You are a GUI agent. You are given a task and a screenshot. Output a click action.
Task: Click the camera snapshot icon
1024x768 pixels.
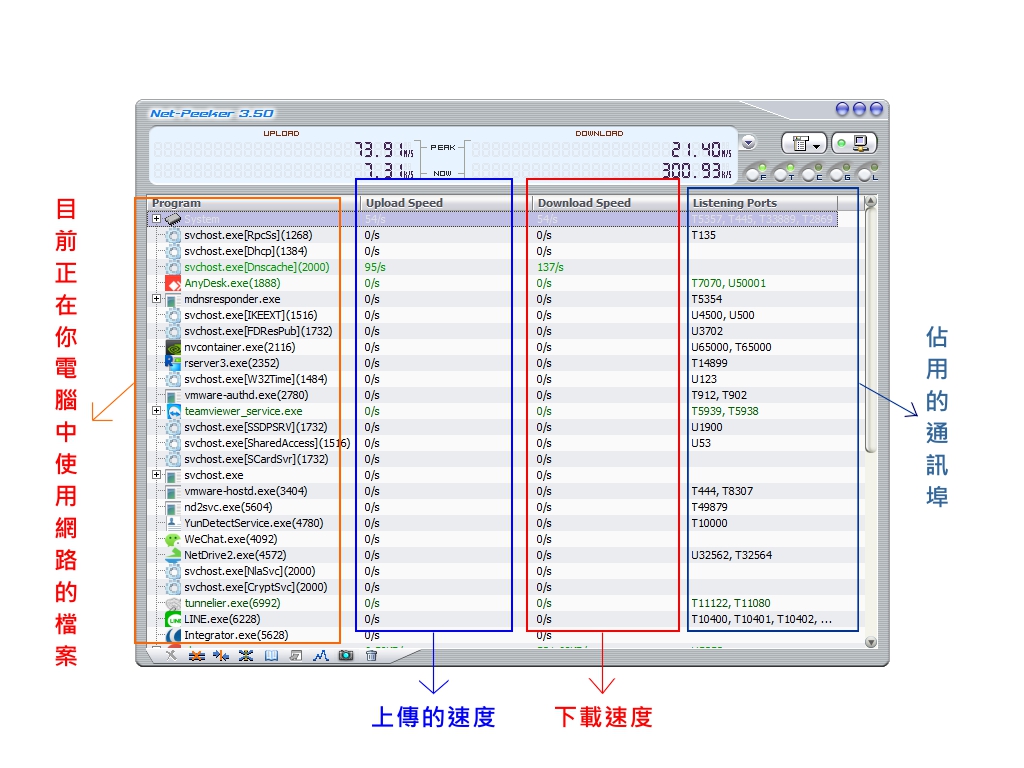[x=345, y=656]
